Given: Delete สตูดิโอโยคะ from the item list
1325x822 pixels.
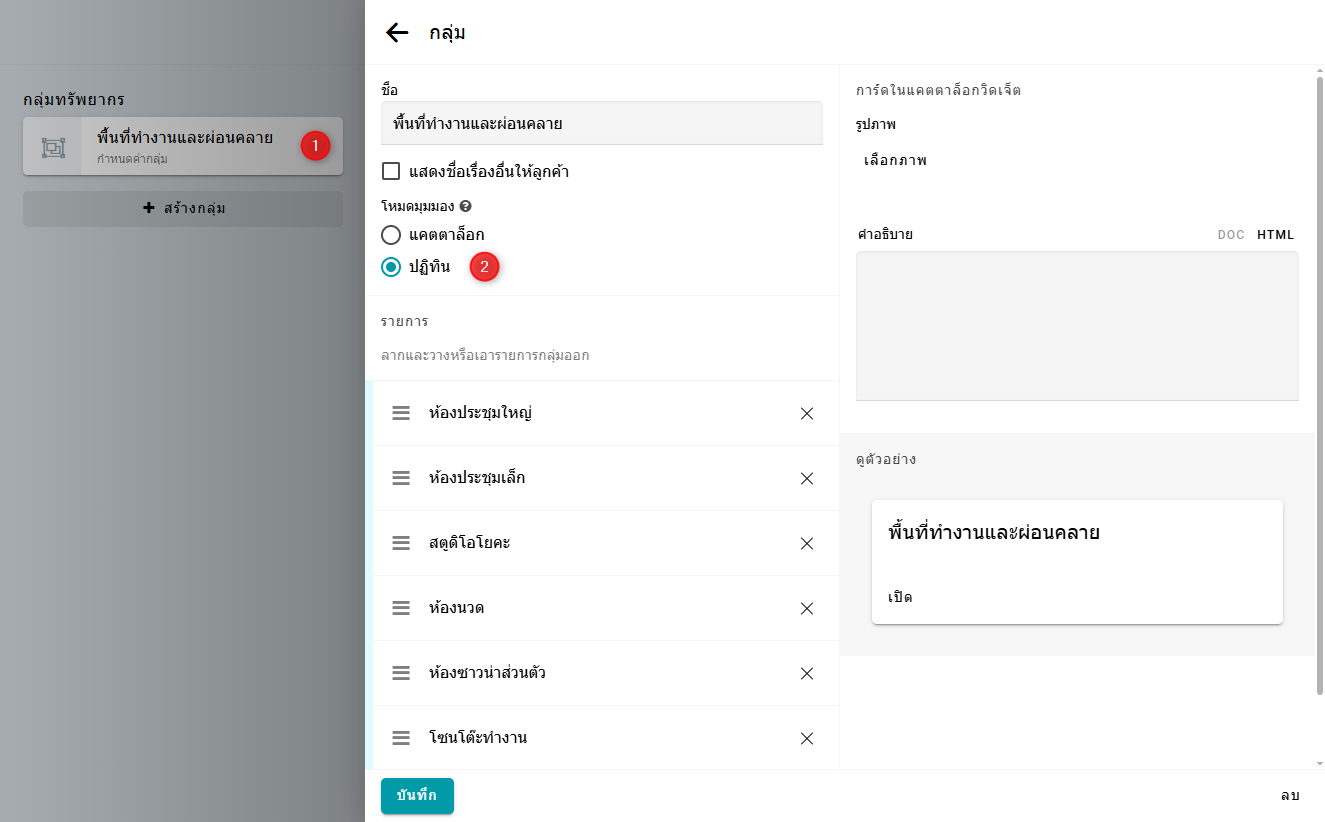Looking at the screenshot, I should pyautogui.click(x=807, y=543).
